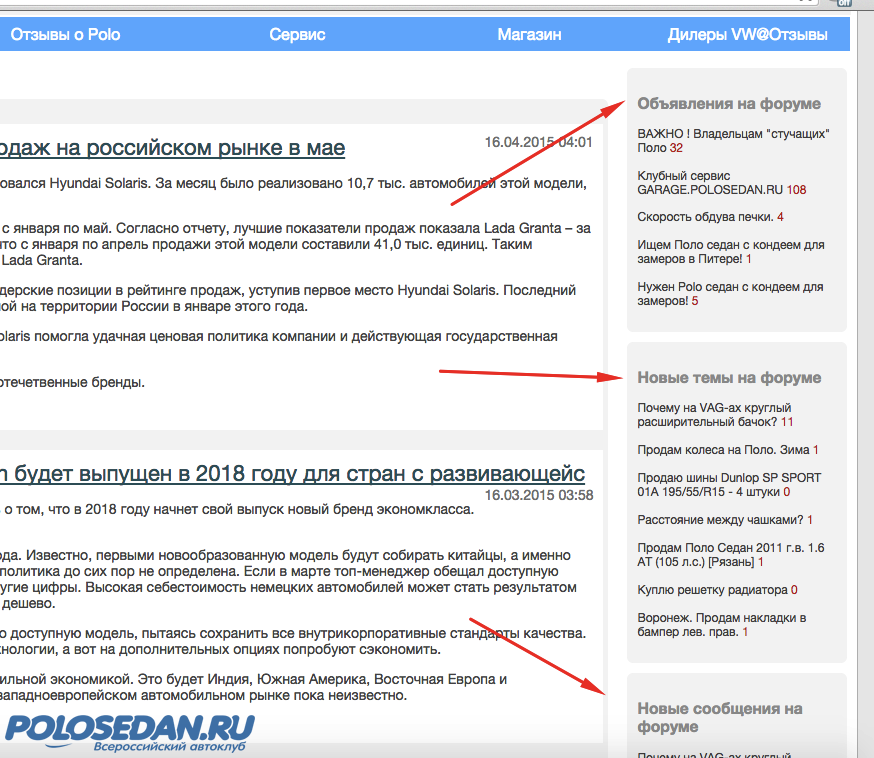Open Скорость обдува печки thread
Image resolution: width=874 pixels, height=758 pixels.
(705, 217)
